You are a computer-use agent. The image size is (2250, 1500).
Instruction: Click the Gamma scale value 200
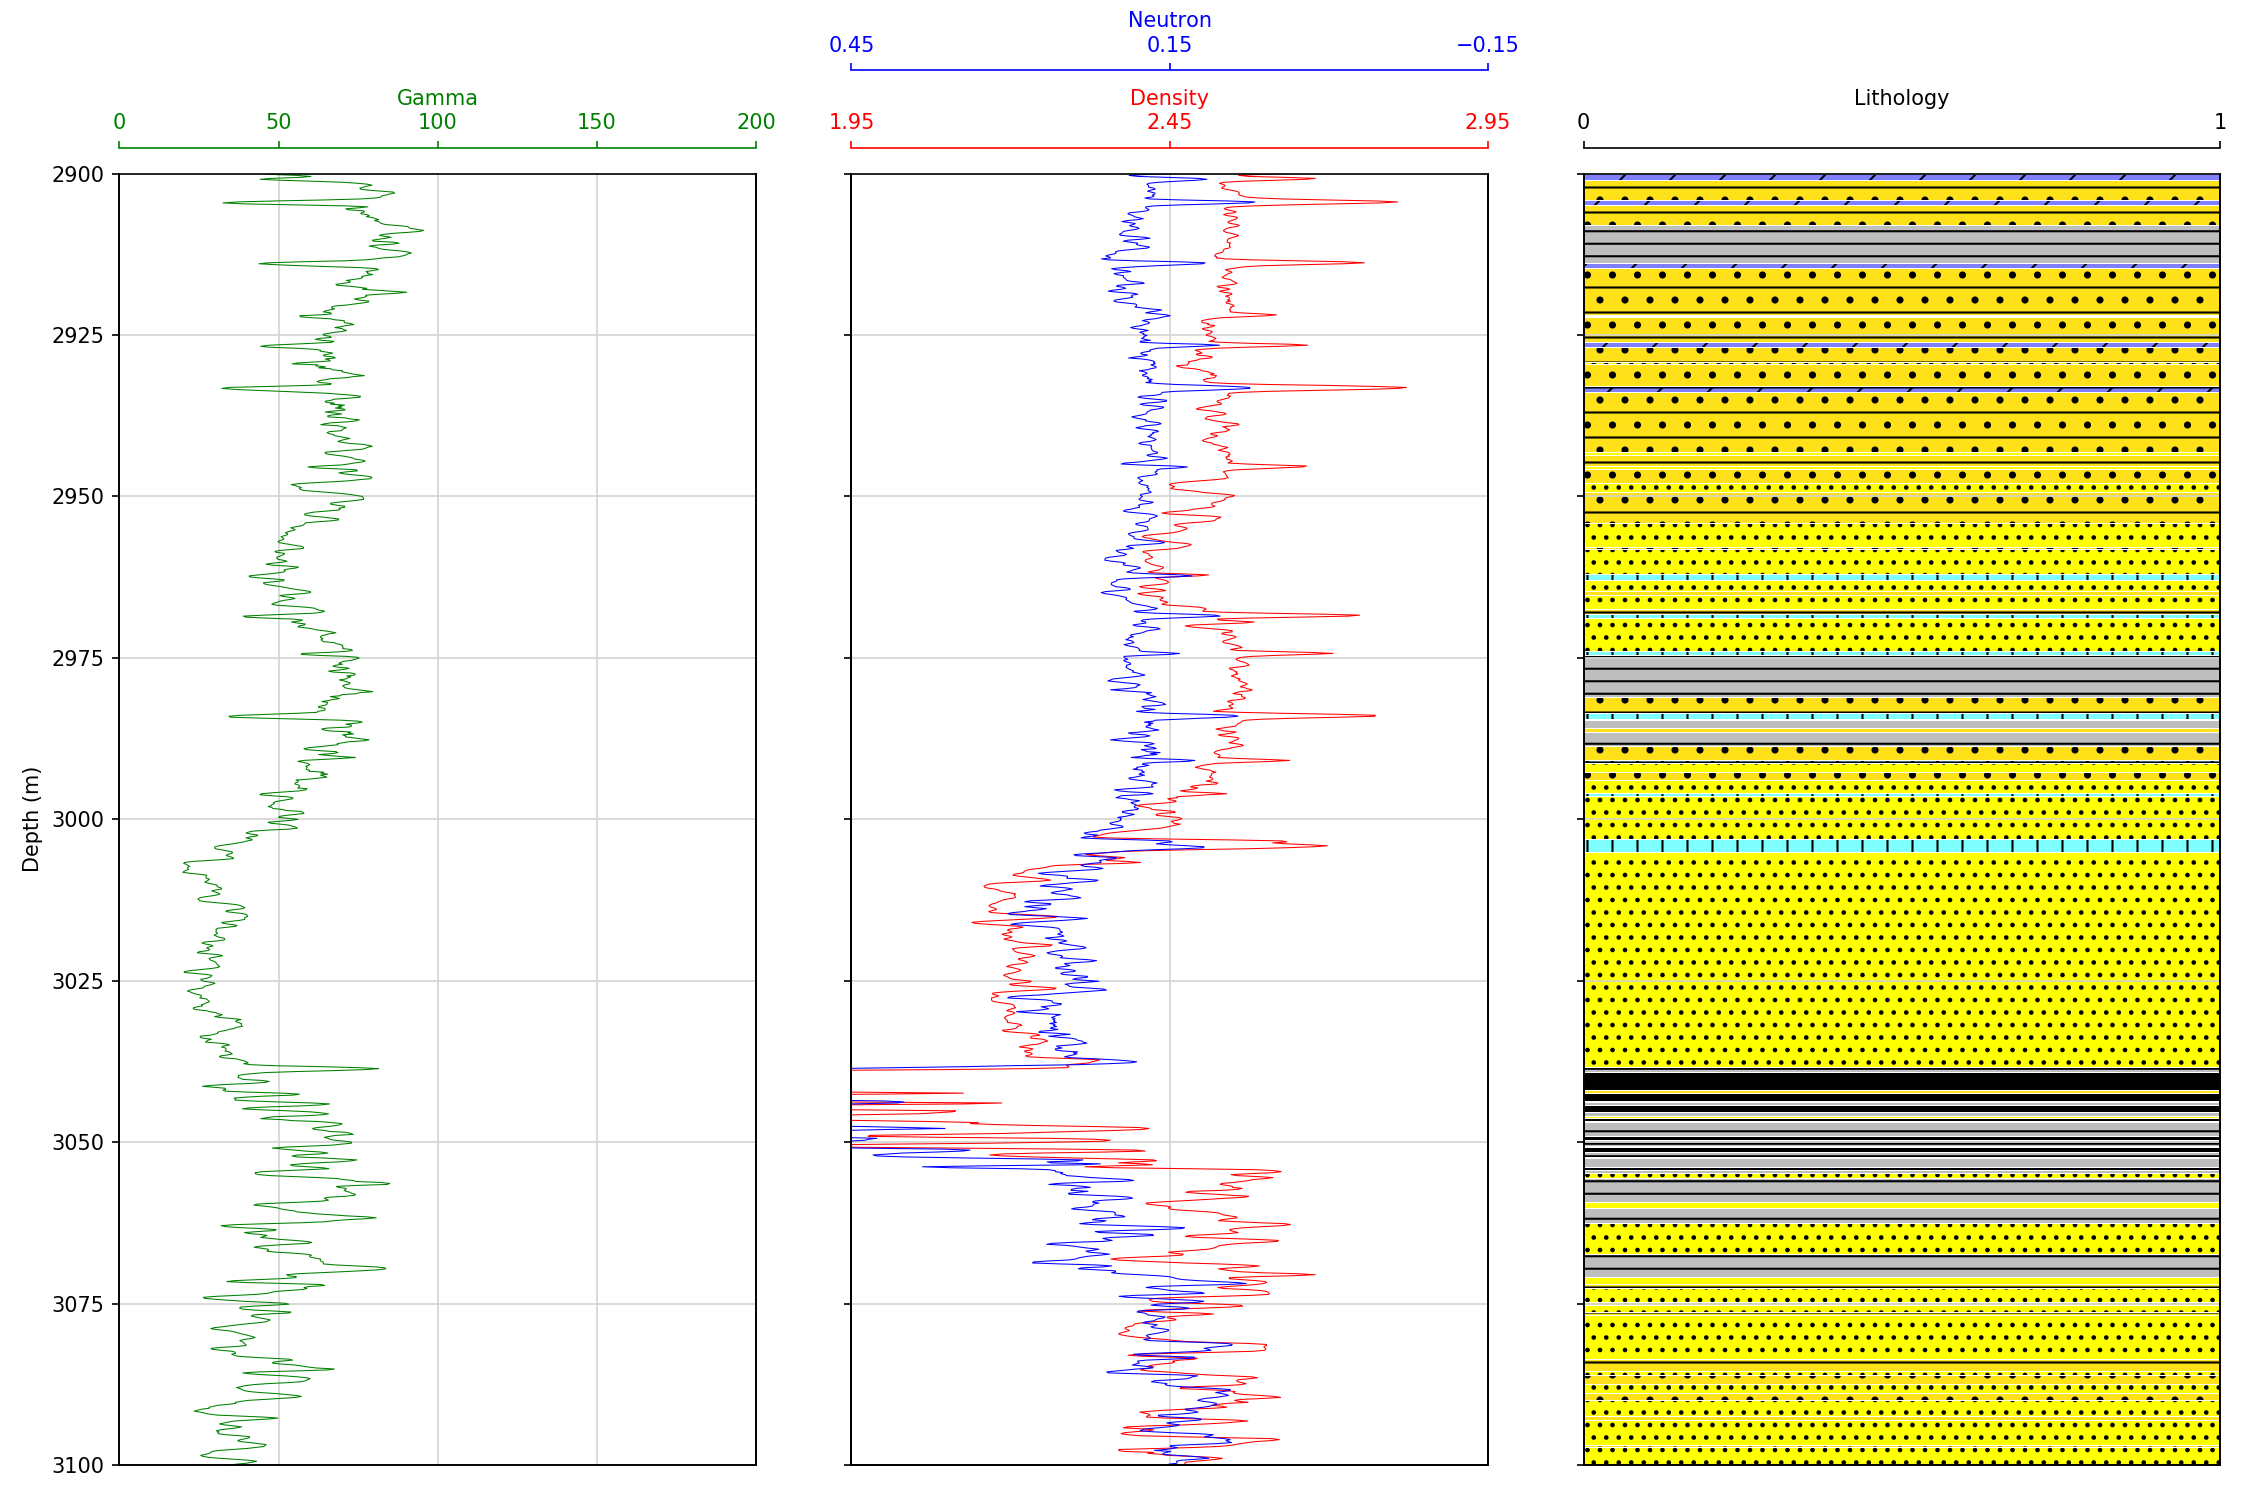point(756,122)
